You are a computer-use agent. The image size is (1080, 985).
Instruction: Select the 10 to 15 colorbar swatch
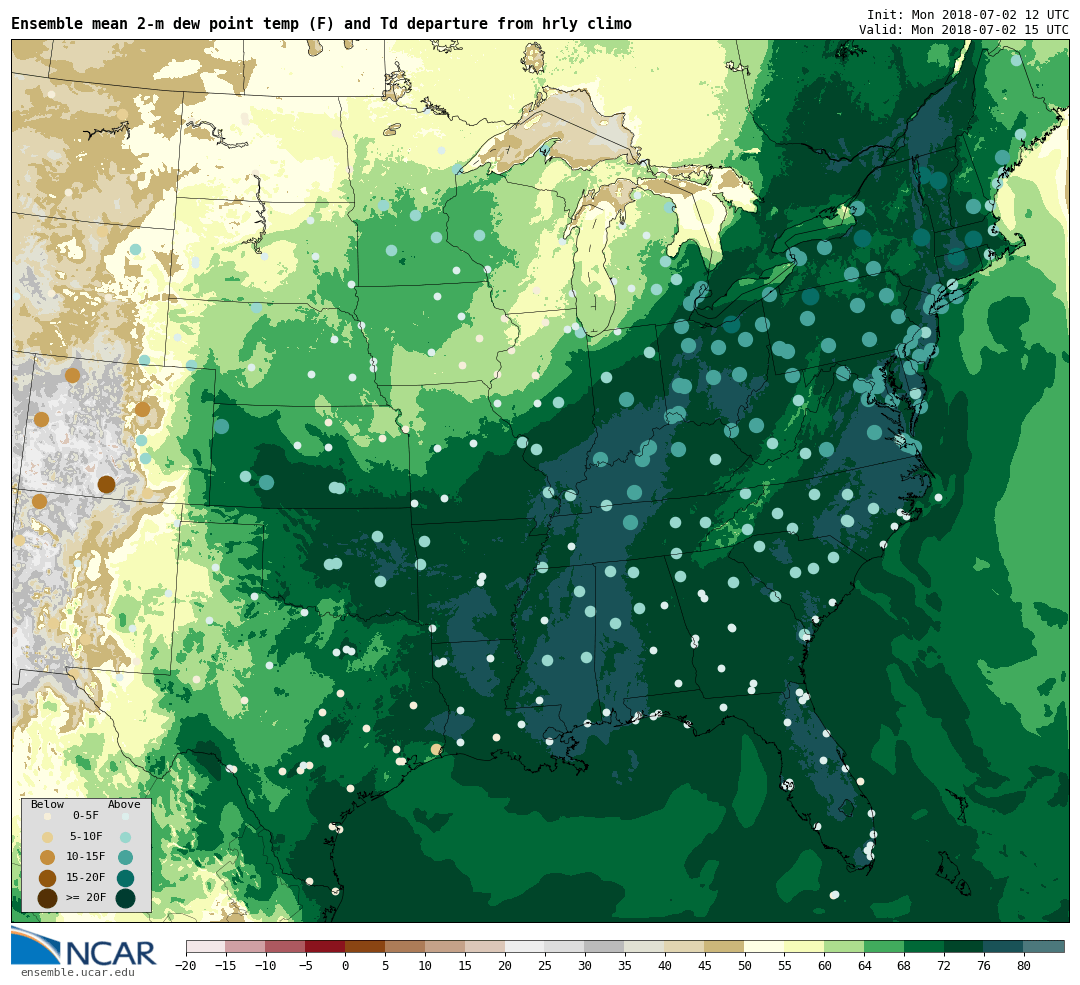[x=446, y=946]
